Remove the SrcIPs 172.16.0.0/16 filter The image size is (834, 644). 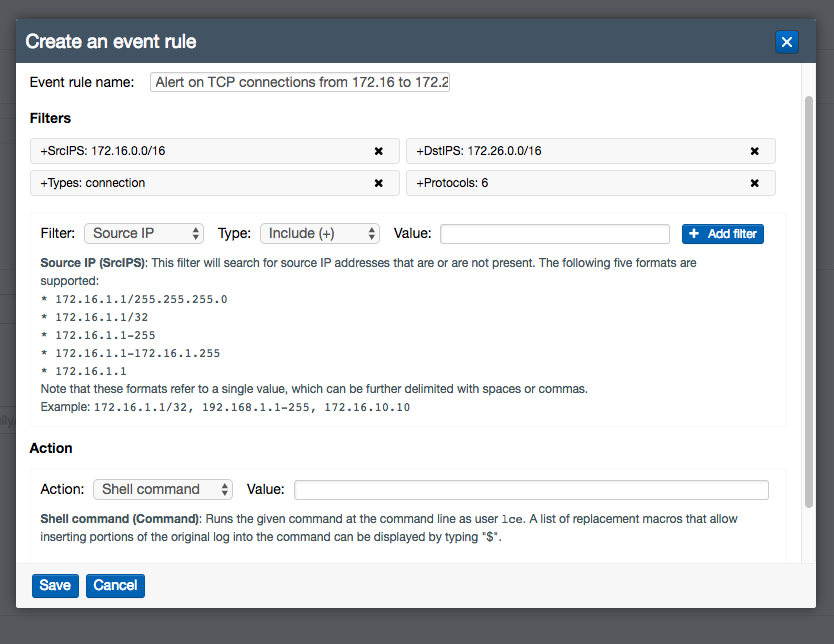click(x=379, y=150)
